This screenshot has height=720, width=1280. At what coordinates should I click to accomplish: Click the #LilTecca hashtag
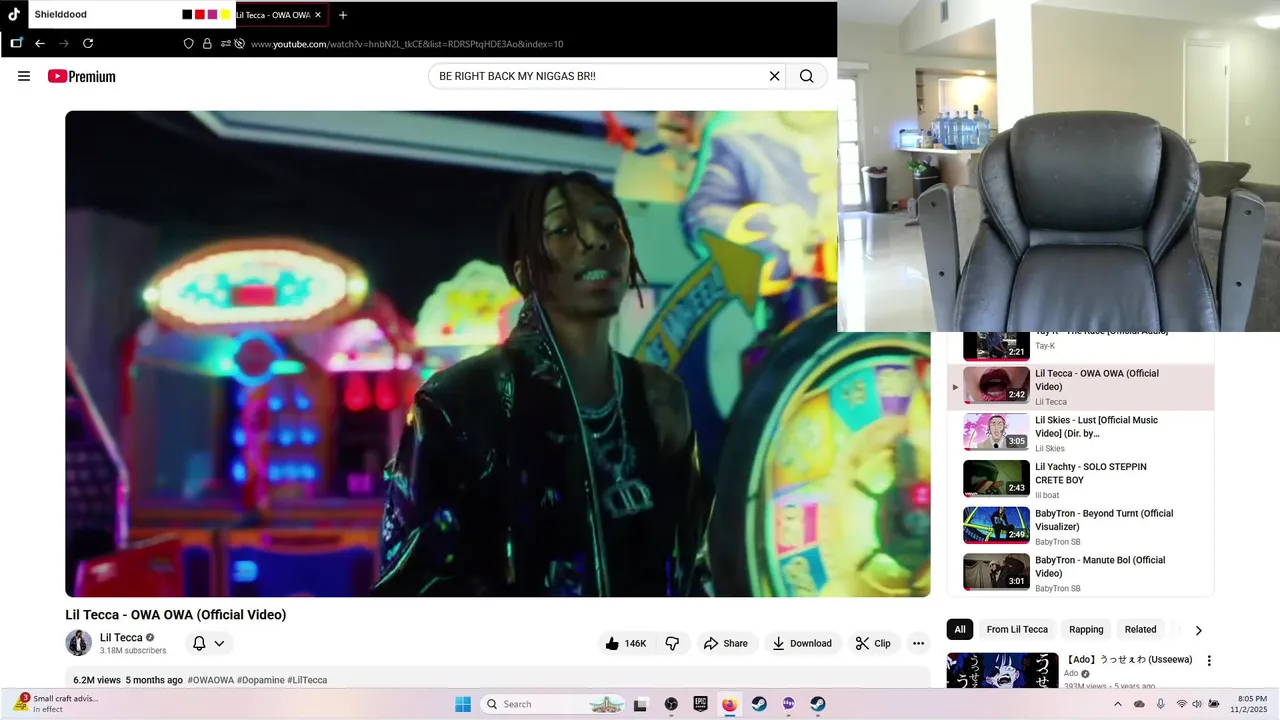pyautogui.click(x=307, y=680)
